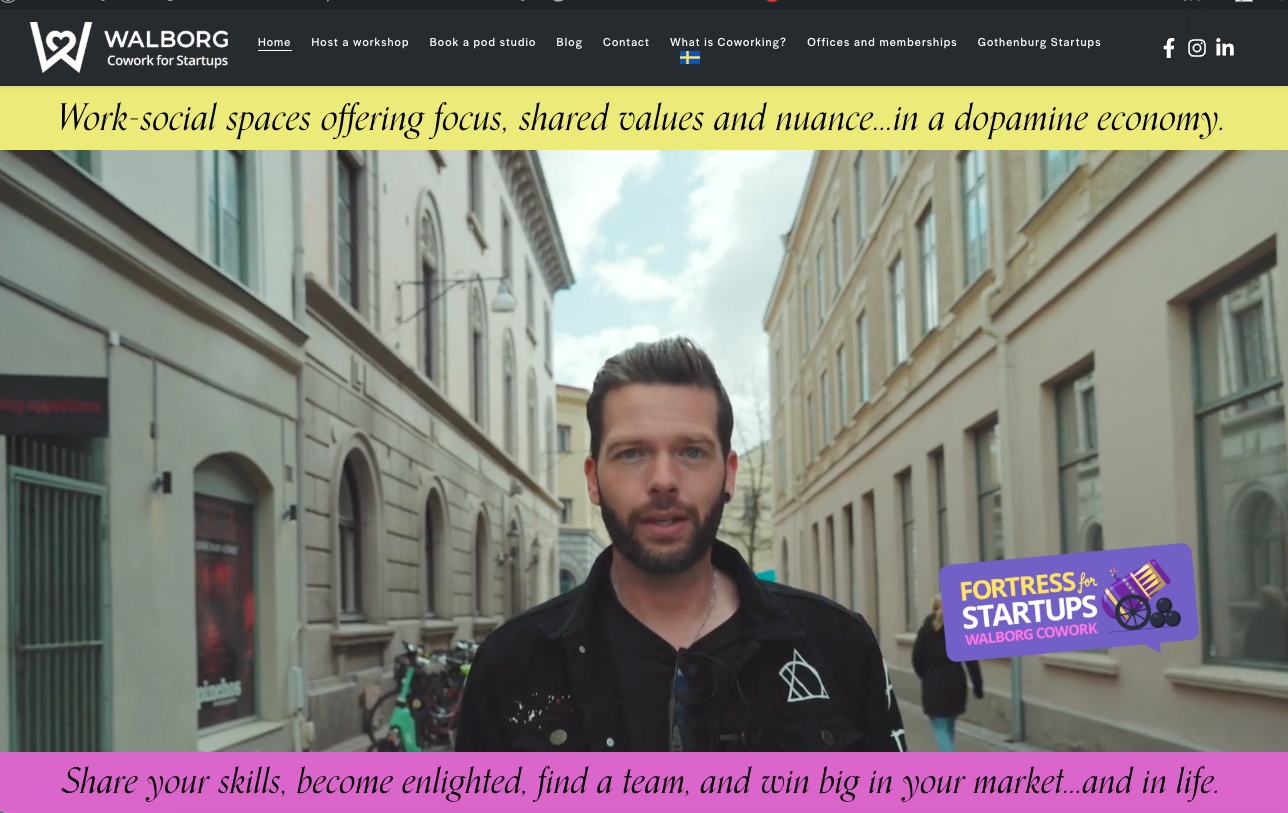Open the Facebook page icon
This screenshot has width=1288, height=813.
(1168, 48)
